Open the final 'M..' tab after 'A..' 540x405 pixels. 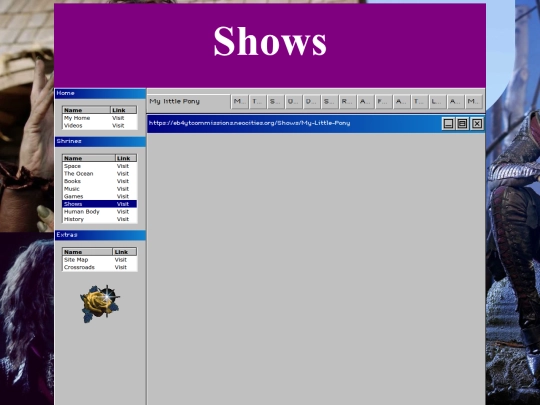473,102
